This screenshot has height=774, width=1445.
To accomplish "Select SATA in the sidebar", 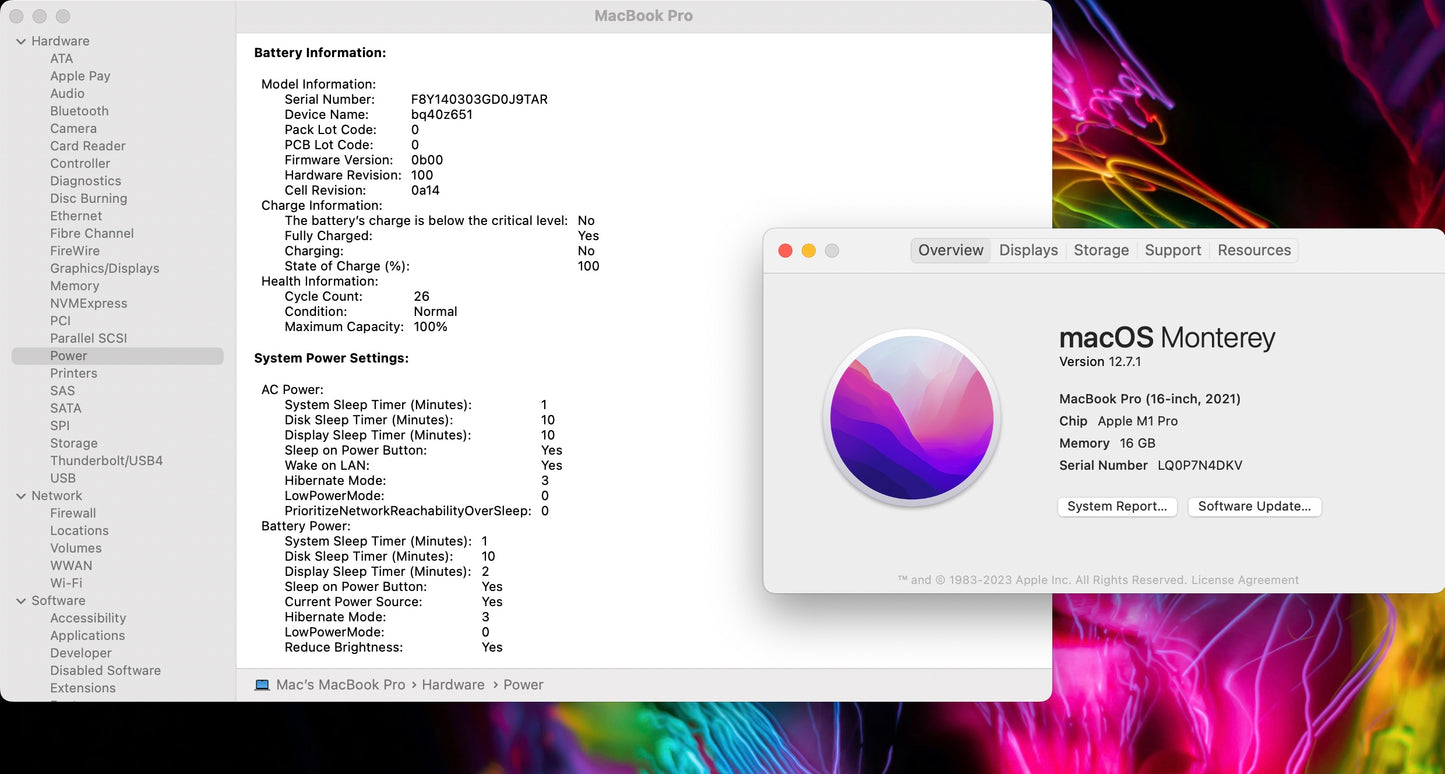I will 66,408.
